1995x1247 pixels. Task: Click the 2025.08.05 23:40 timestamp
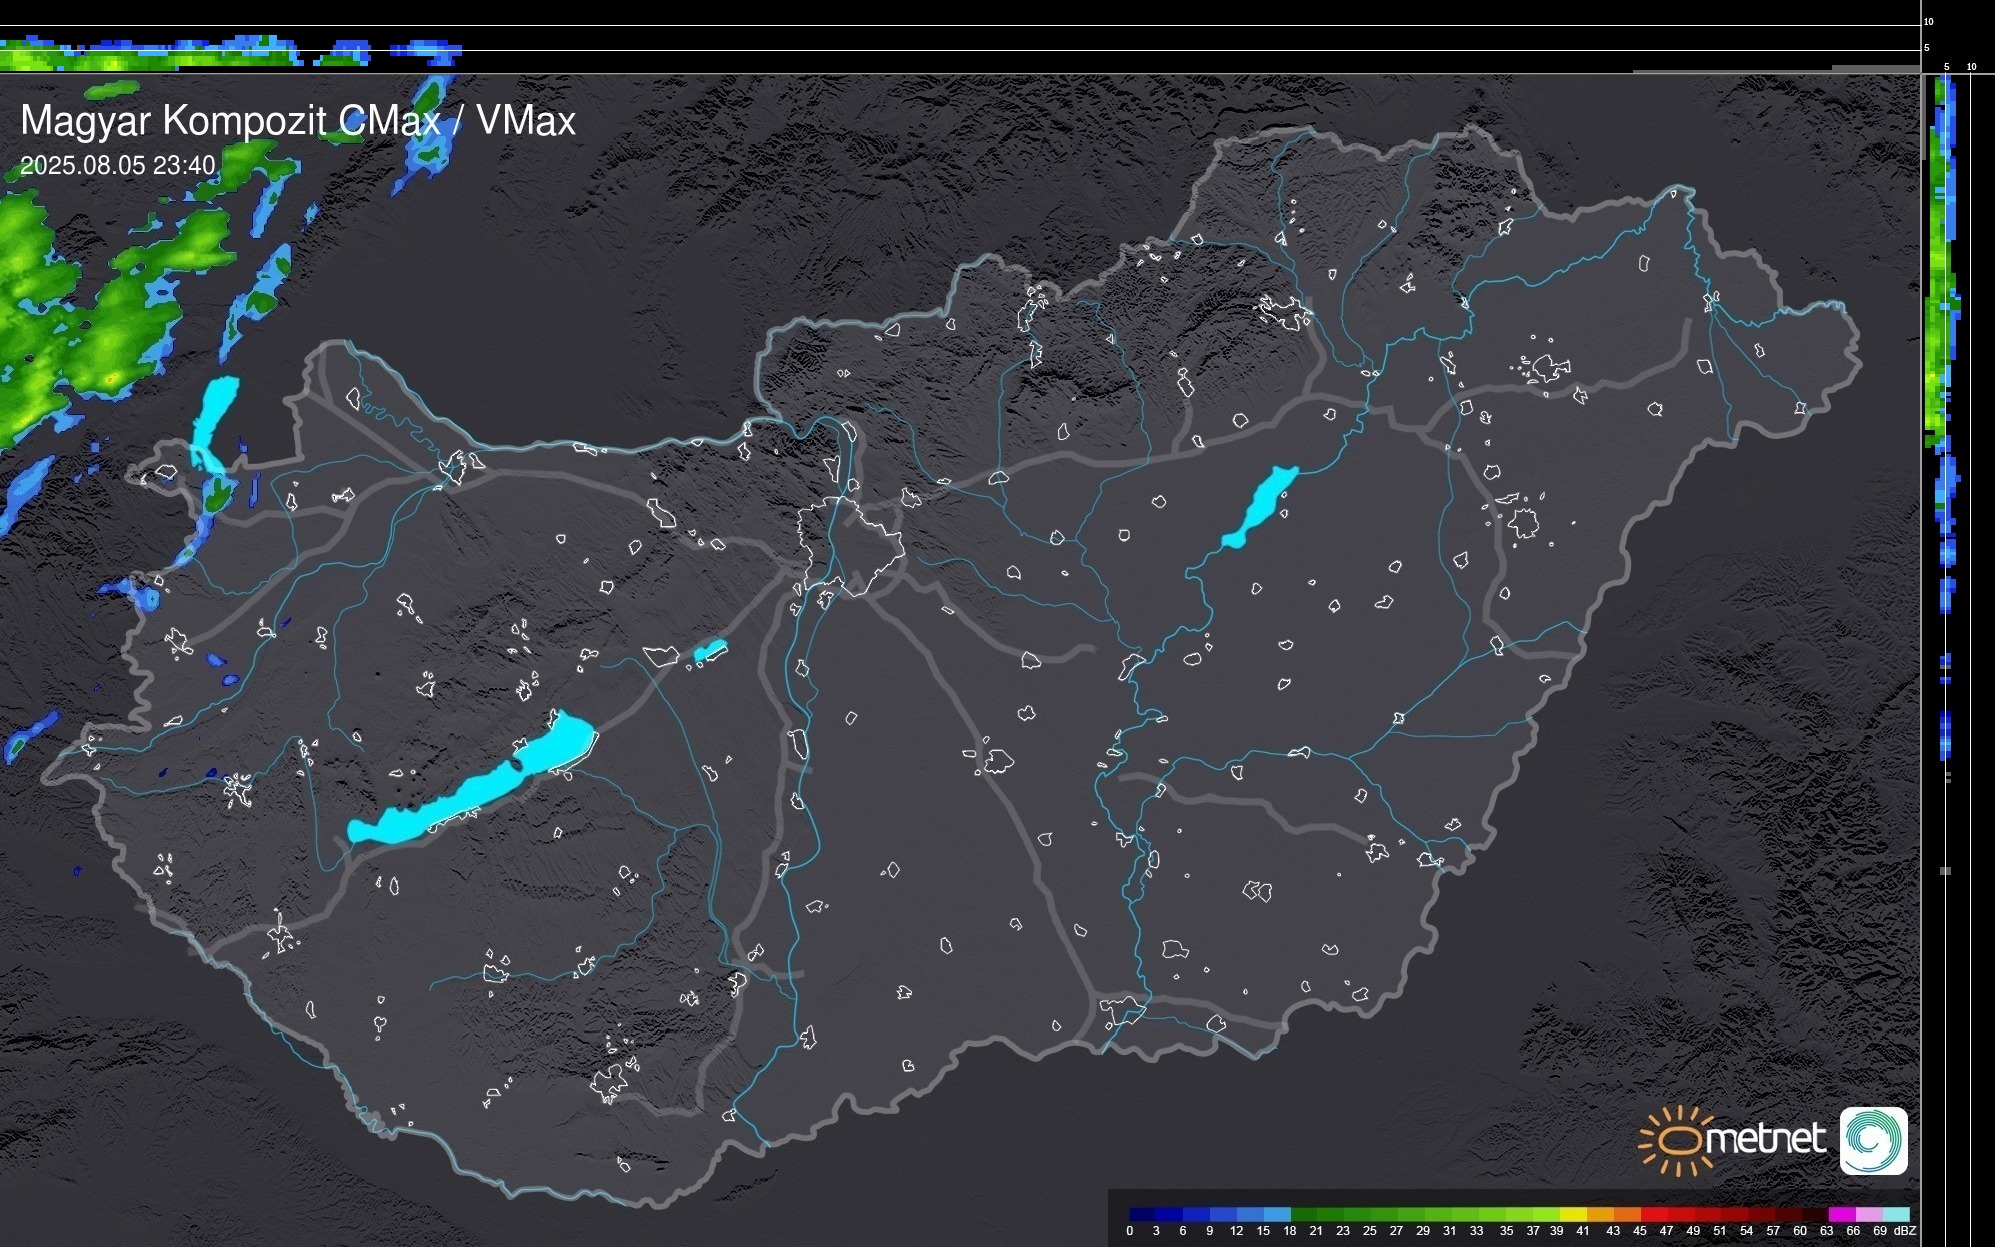coord(118,165)
